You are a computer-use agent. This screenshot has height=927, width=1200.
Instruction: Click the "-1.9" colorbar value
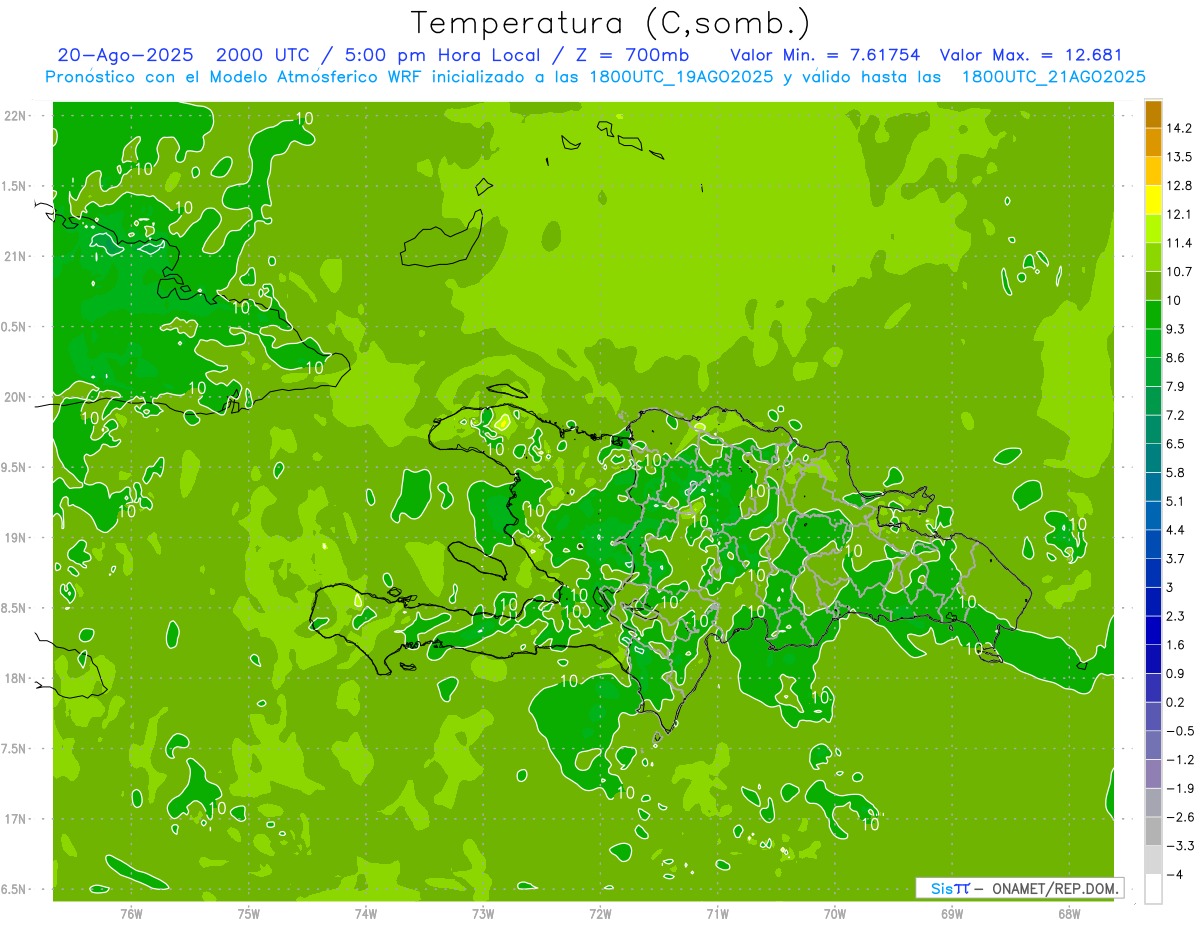click(x=1181, y=788)
